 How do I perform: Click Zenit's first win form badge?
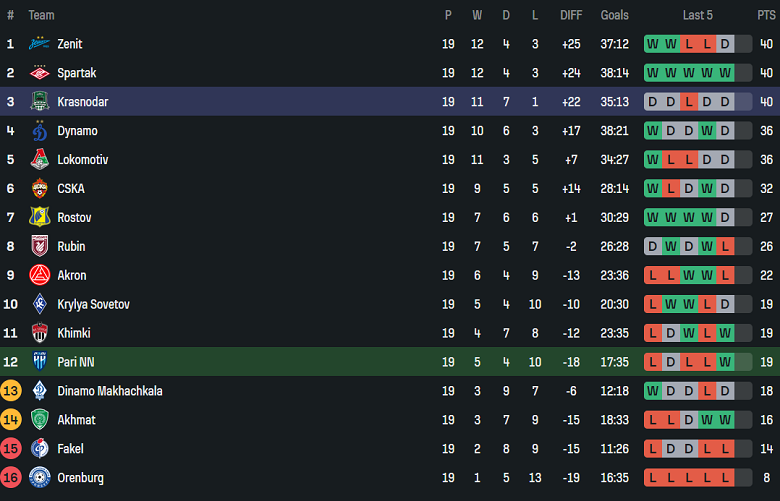point(652,44)
